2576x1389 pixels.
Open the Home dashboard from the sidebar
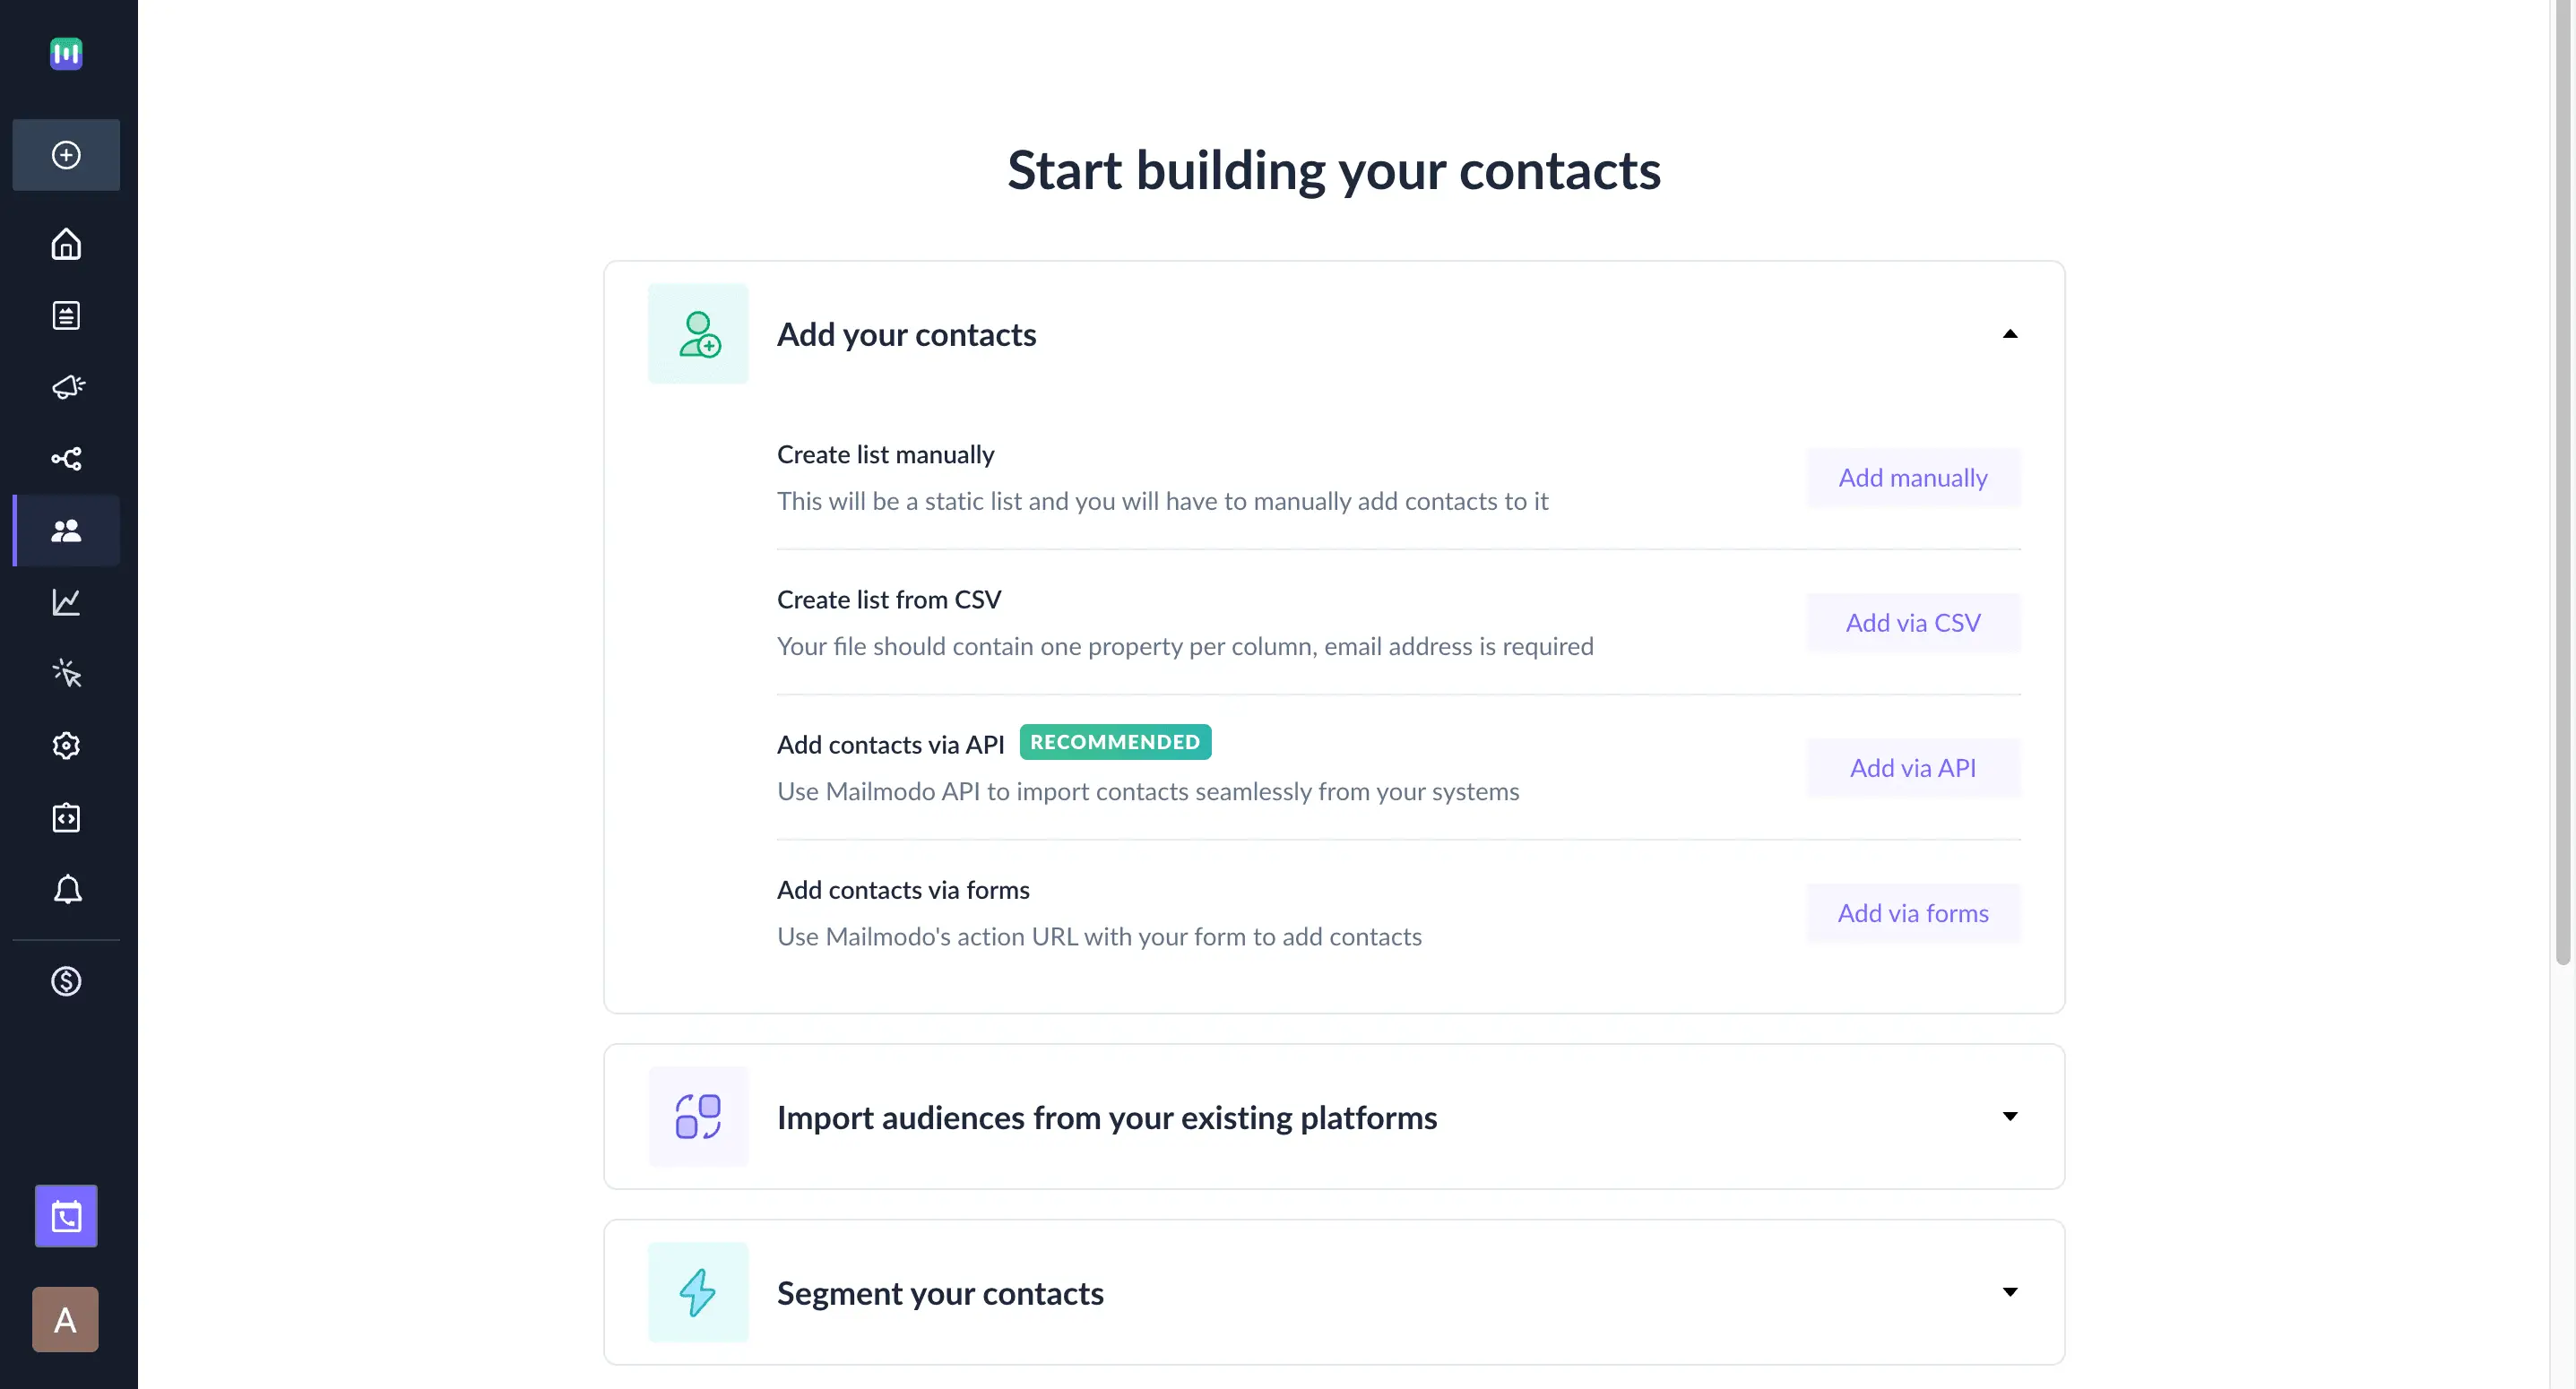[x=65, y=244]
